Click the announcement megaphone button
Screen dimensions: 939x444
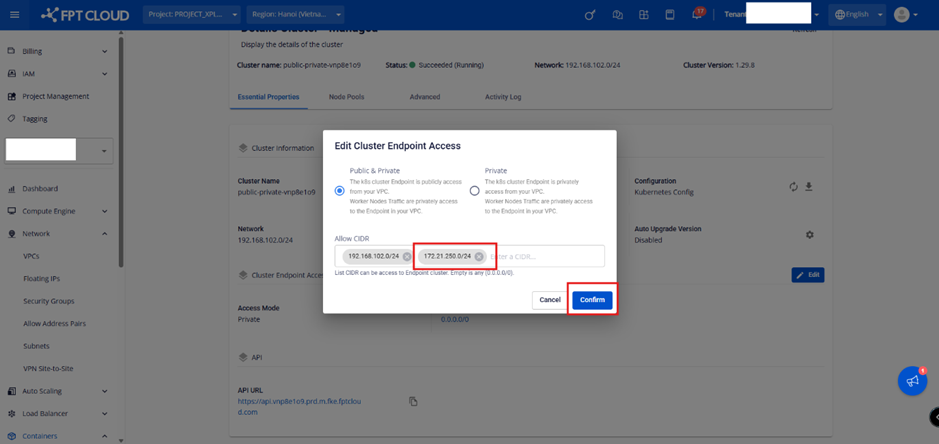911,381
